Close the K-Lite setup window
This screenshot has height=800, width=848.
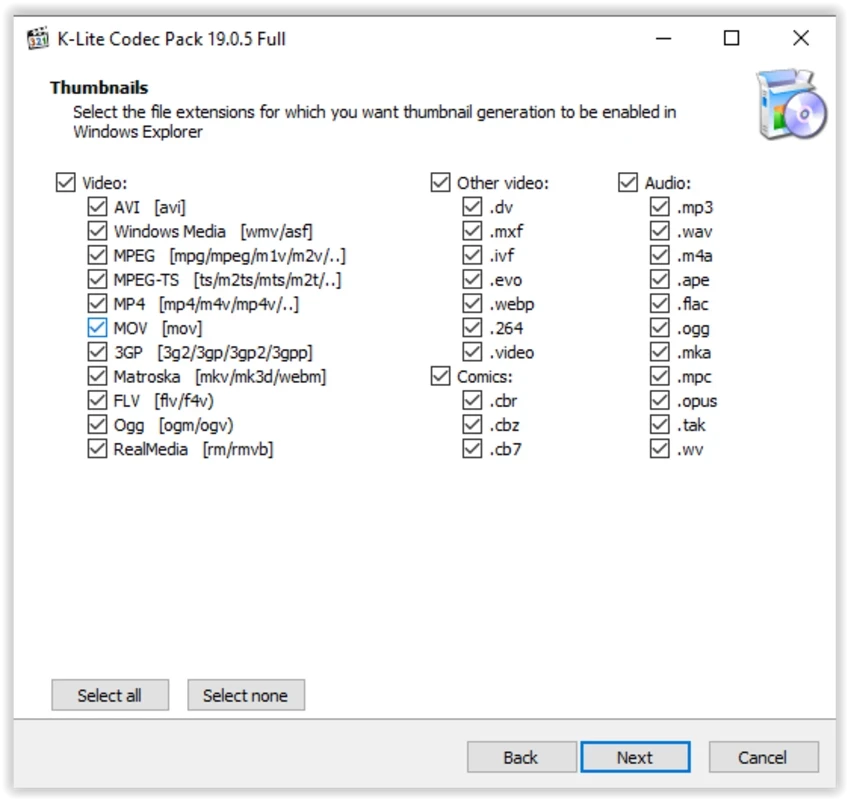click(800, 39)
